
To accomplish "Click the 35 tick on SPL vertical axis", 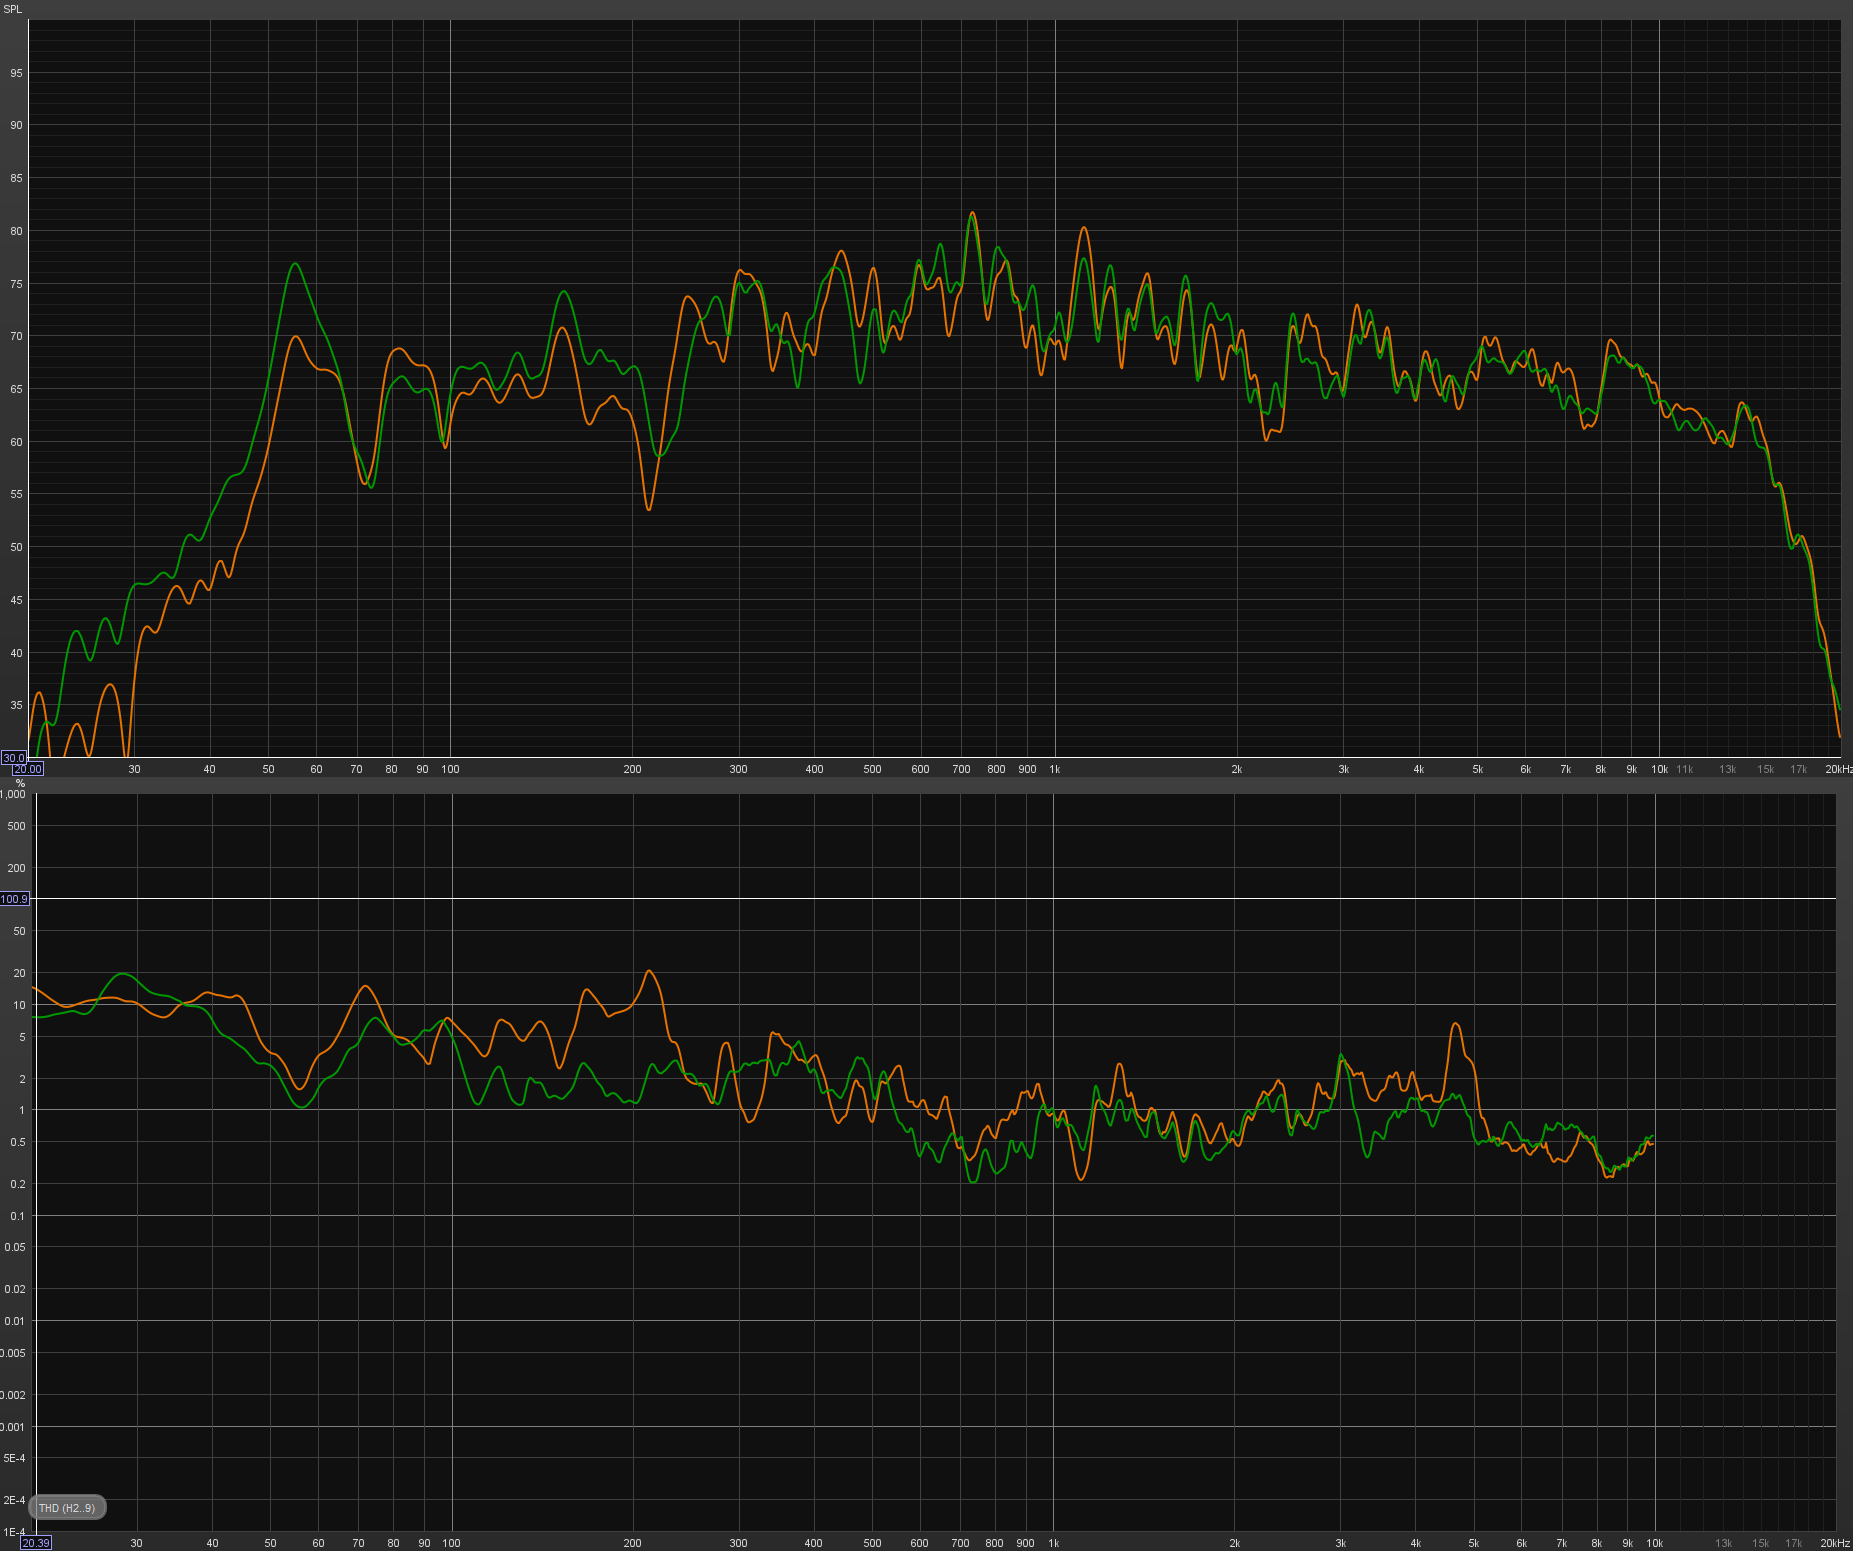I will (x=17, y=705).
